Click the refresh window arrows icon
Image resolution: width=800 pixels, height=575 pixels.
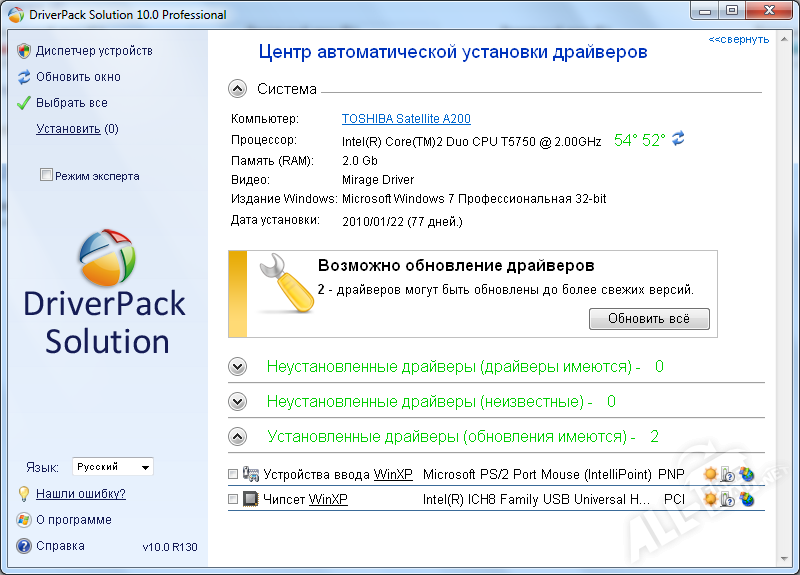[24, 77]
